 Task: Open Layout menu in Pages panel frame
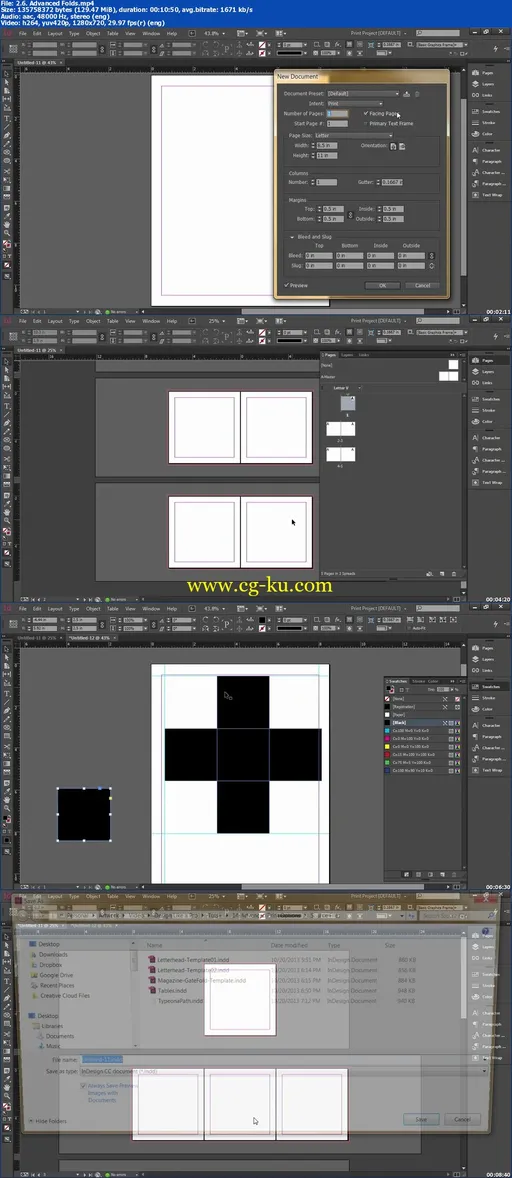[x=55, y=322]
